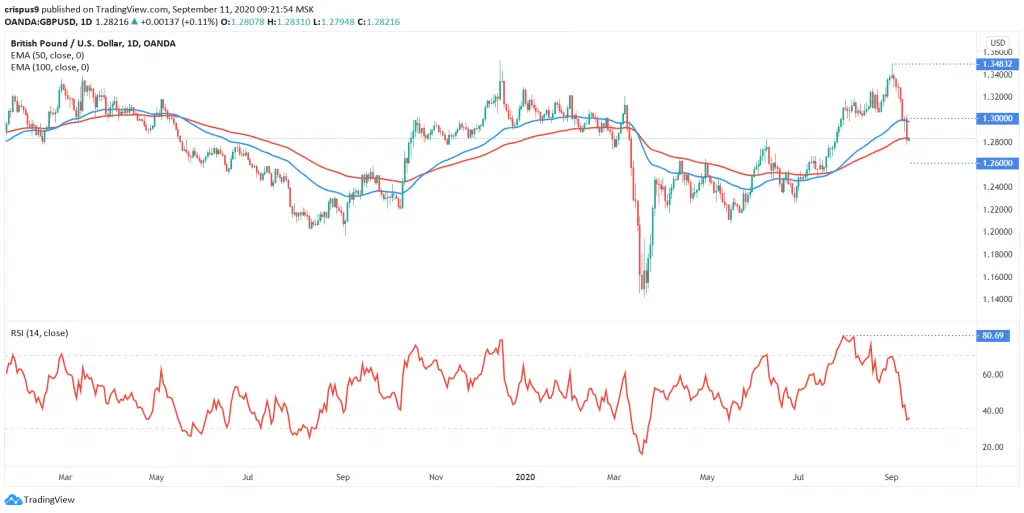Select the EMA (100, close, 0) indicator label
Viewport: 1024px width, 513px height.
52,67
